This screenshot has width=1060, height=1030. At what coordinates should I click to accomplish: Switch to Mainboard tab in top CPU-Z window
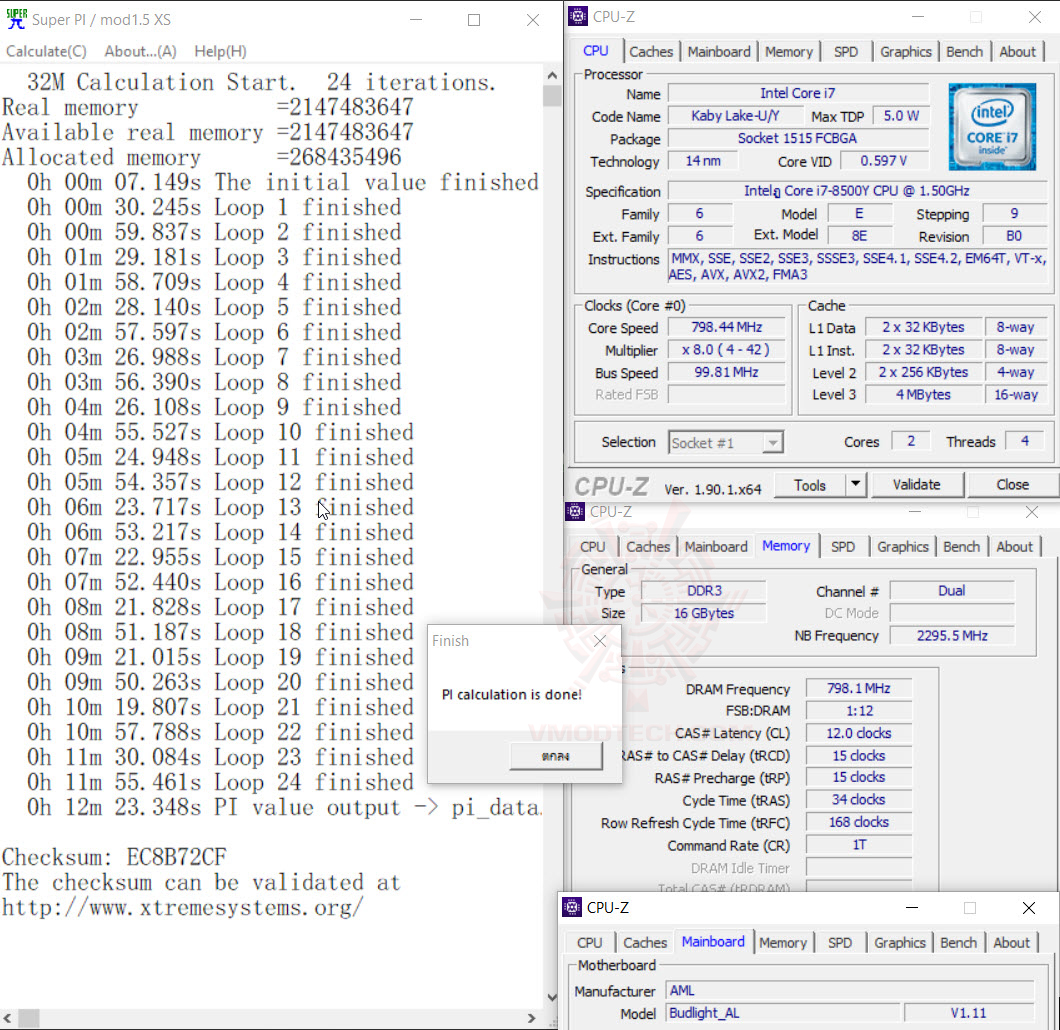pyautogui.click(x=719, y=52)
